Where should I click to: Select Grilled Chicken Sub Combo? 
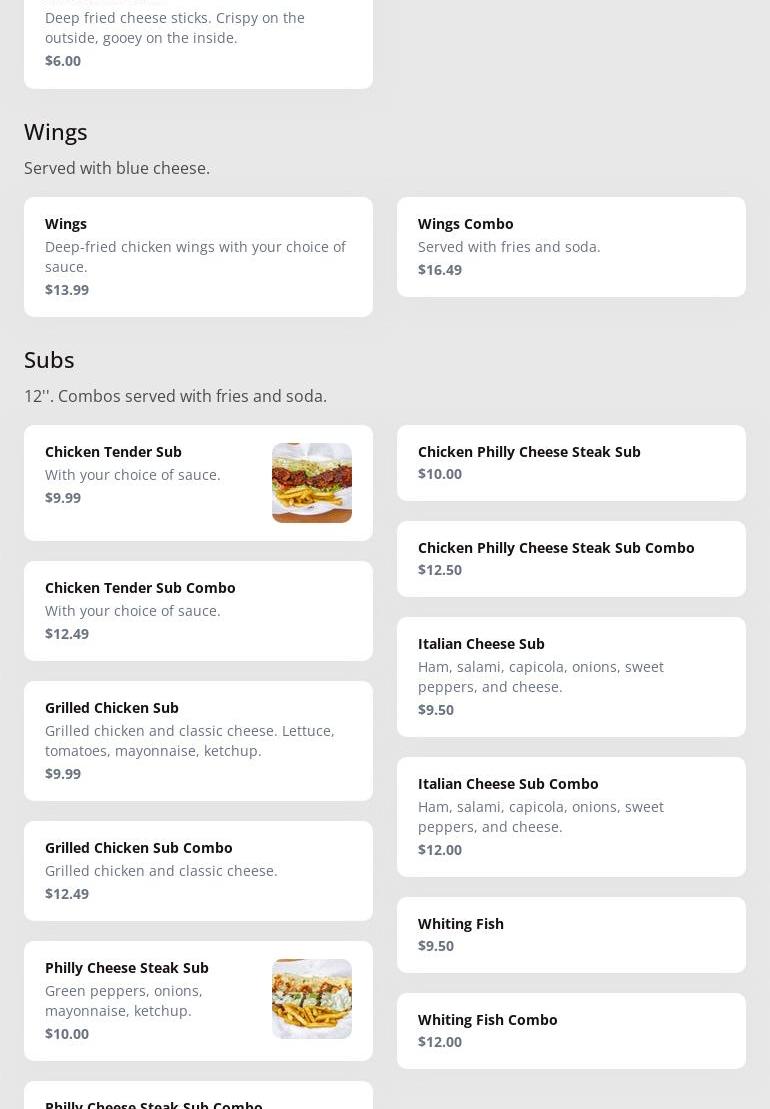pyautogui.click(x=198, y=871)
